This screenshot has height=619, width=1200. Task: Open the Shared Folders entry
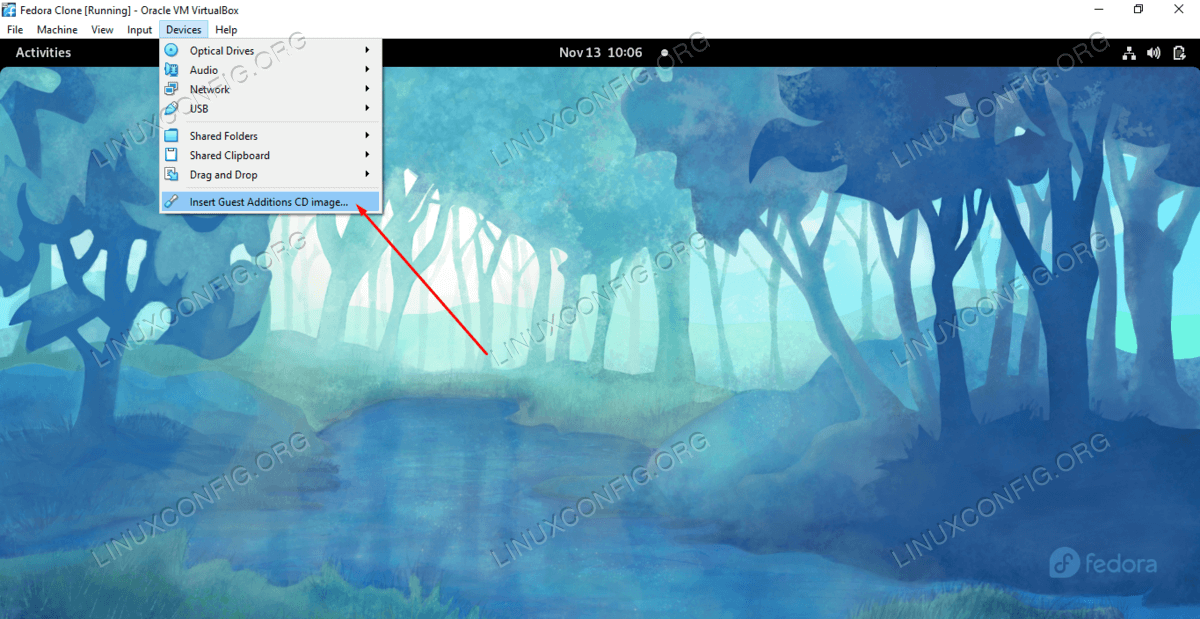pyautogui.click(x=270, y=136)
